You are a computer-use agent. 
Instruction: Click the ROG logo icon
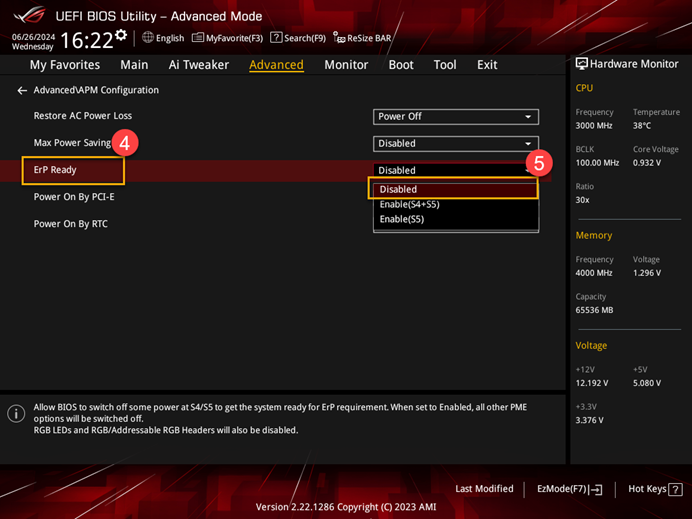(x=29, y=15)
